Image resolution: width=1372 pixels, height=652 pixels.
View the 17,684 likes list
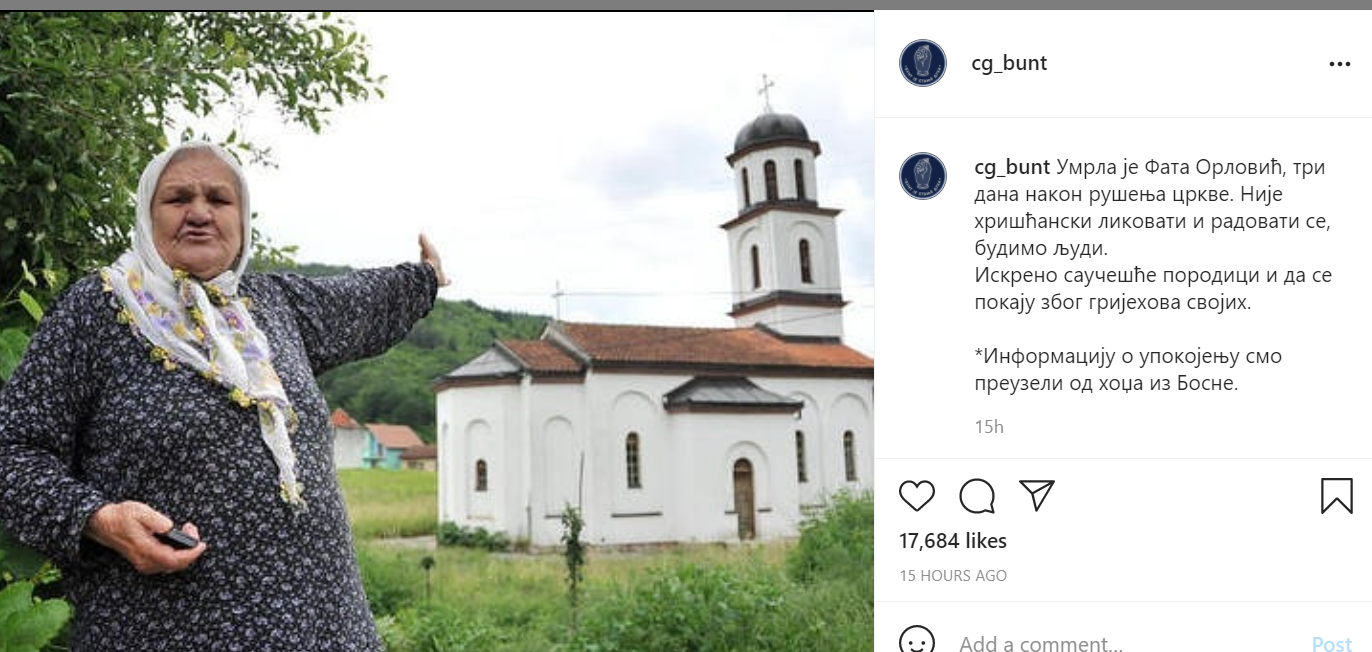tap(953, 541)
